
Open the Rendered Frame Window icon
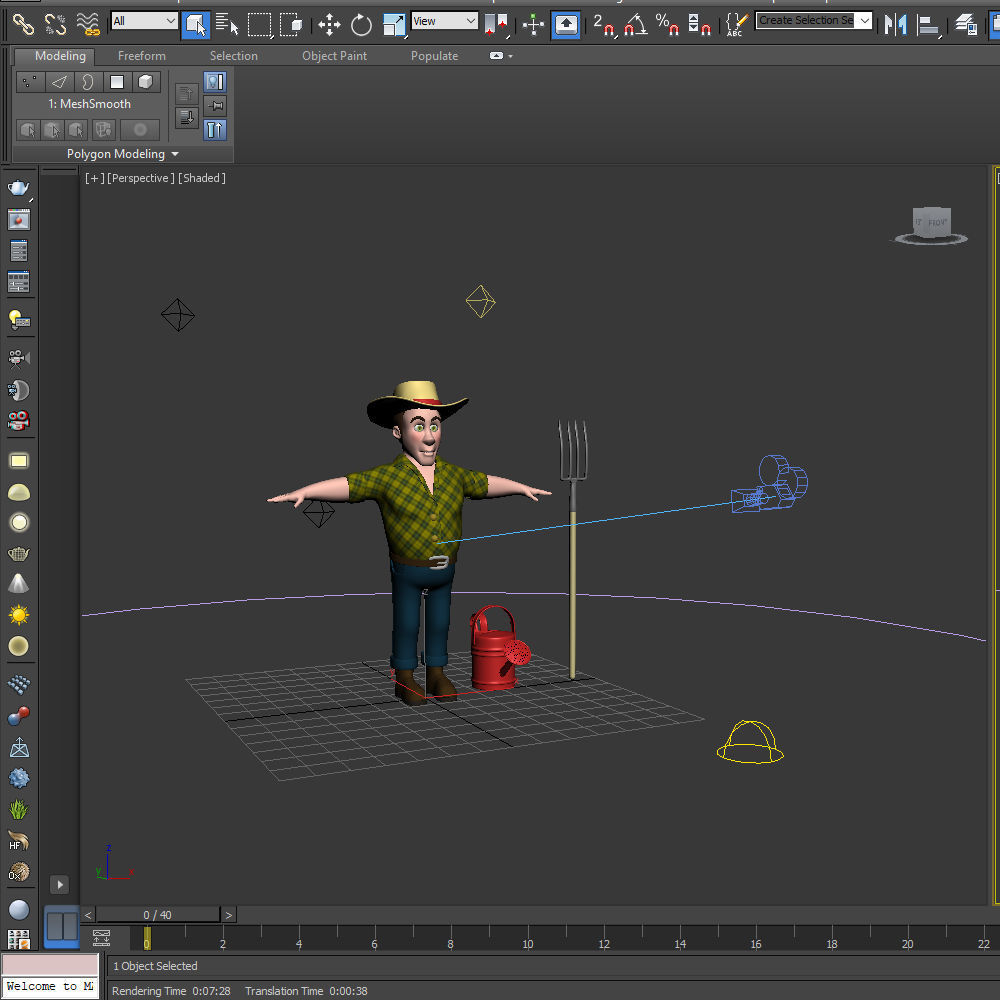18,219
